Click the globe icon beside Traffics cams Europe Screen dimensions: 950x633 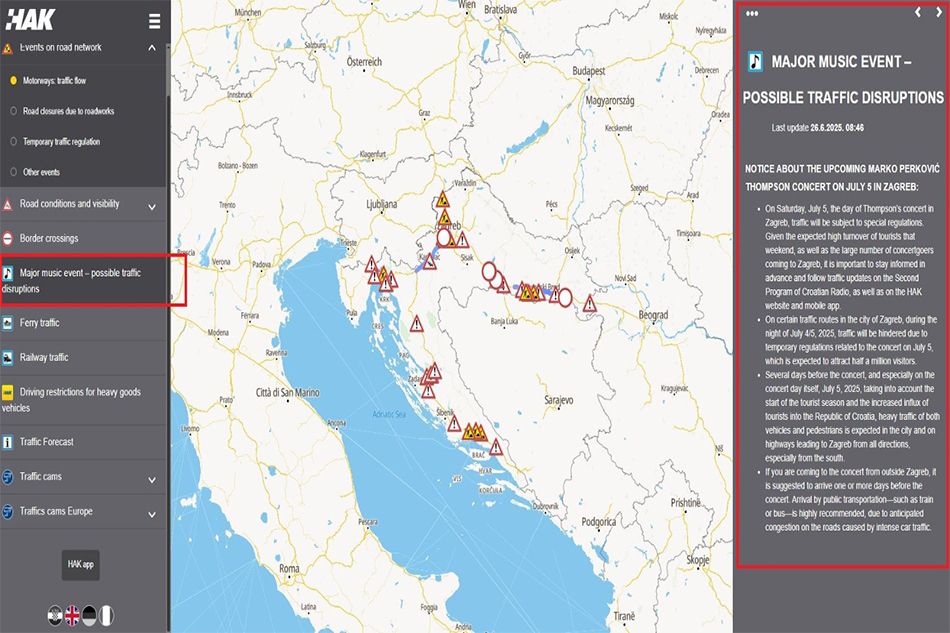coord(7,512)
